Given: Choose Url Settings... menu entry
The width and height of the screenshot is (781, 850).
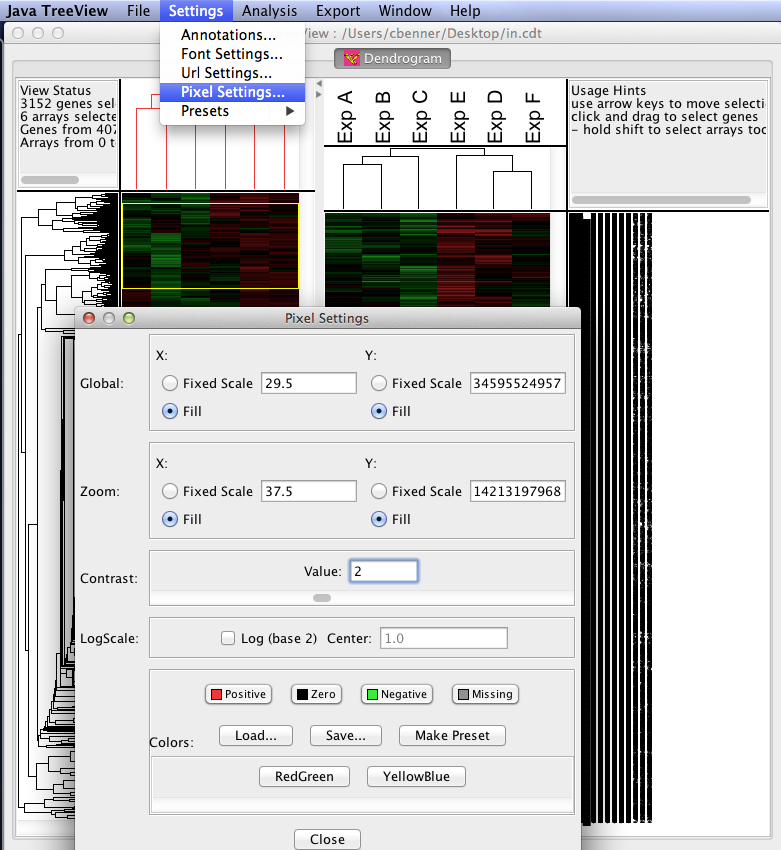Looking at the screenshot, I should pyautogui.click(x=232, y=73).
